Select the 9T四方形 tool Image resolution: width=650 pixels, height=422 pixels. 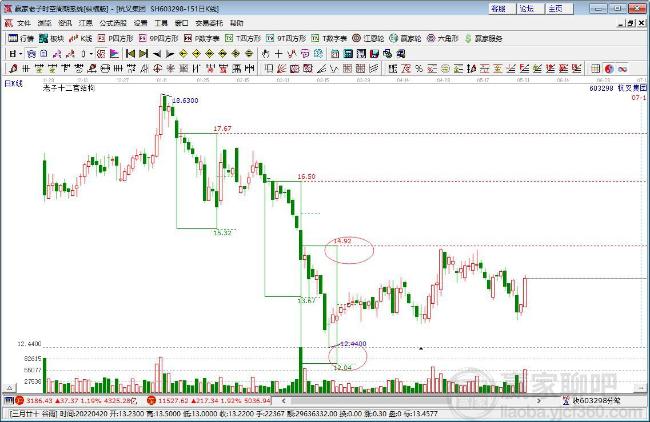[286, 39]
